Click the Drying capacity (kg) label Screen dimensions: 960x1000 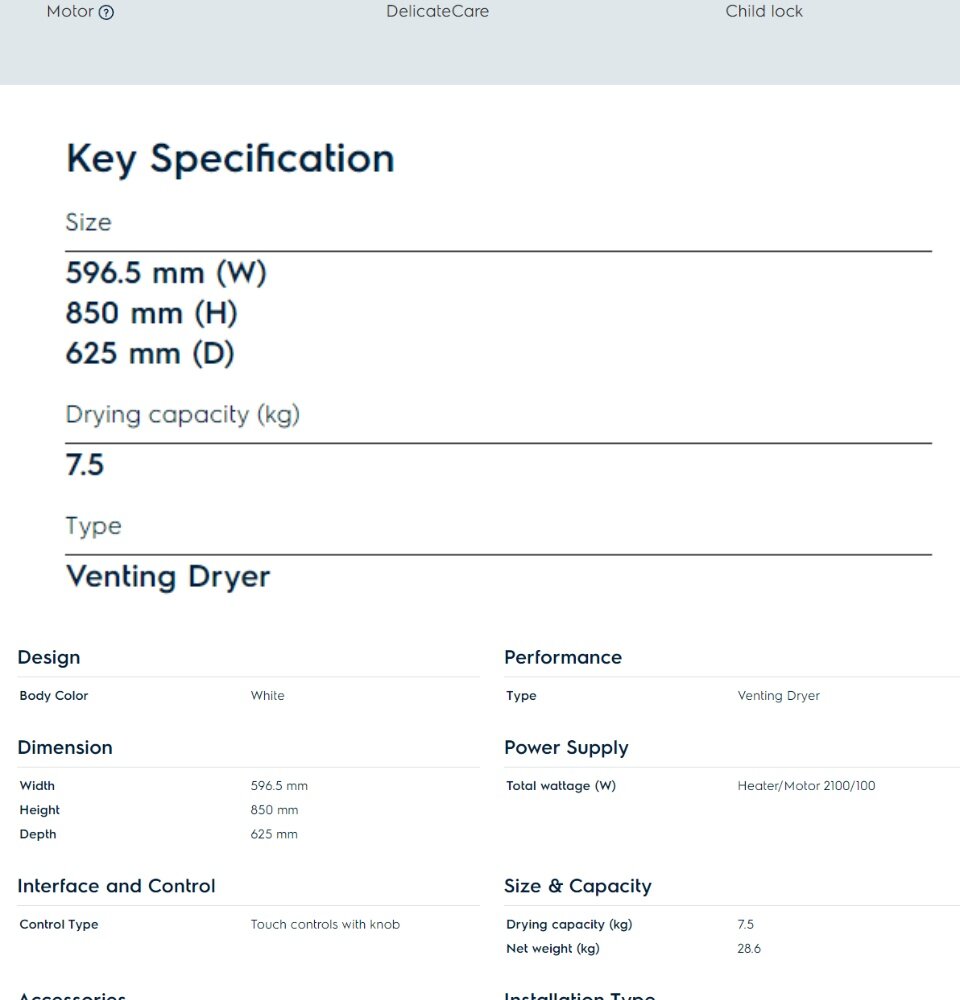point(182,415)
